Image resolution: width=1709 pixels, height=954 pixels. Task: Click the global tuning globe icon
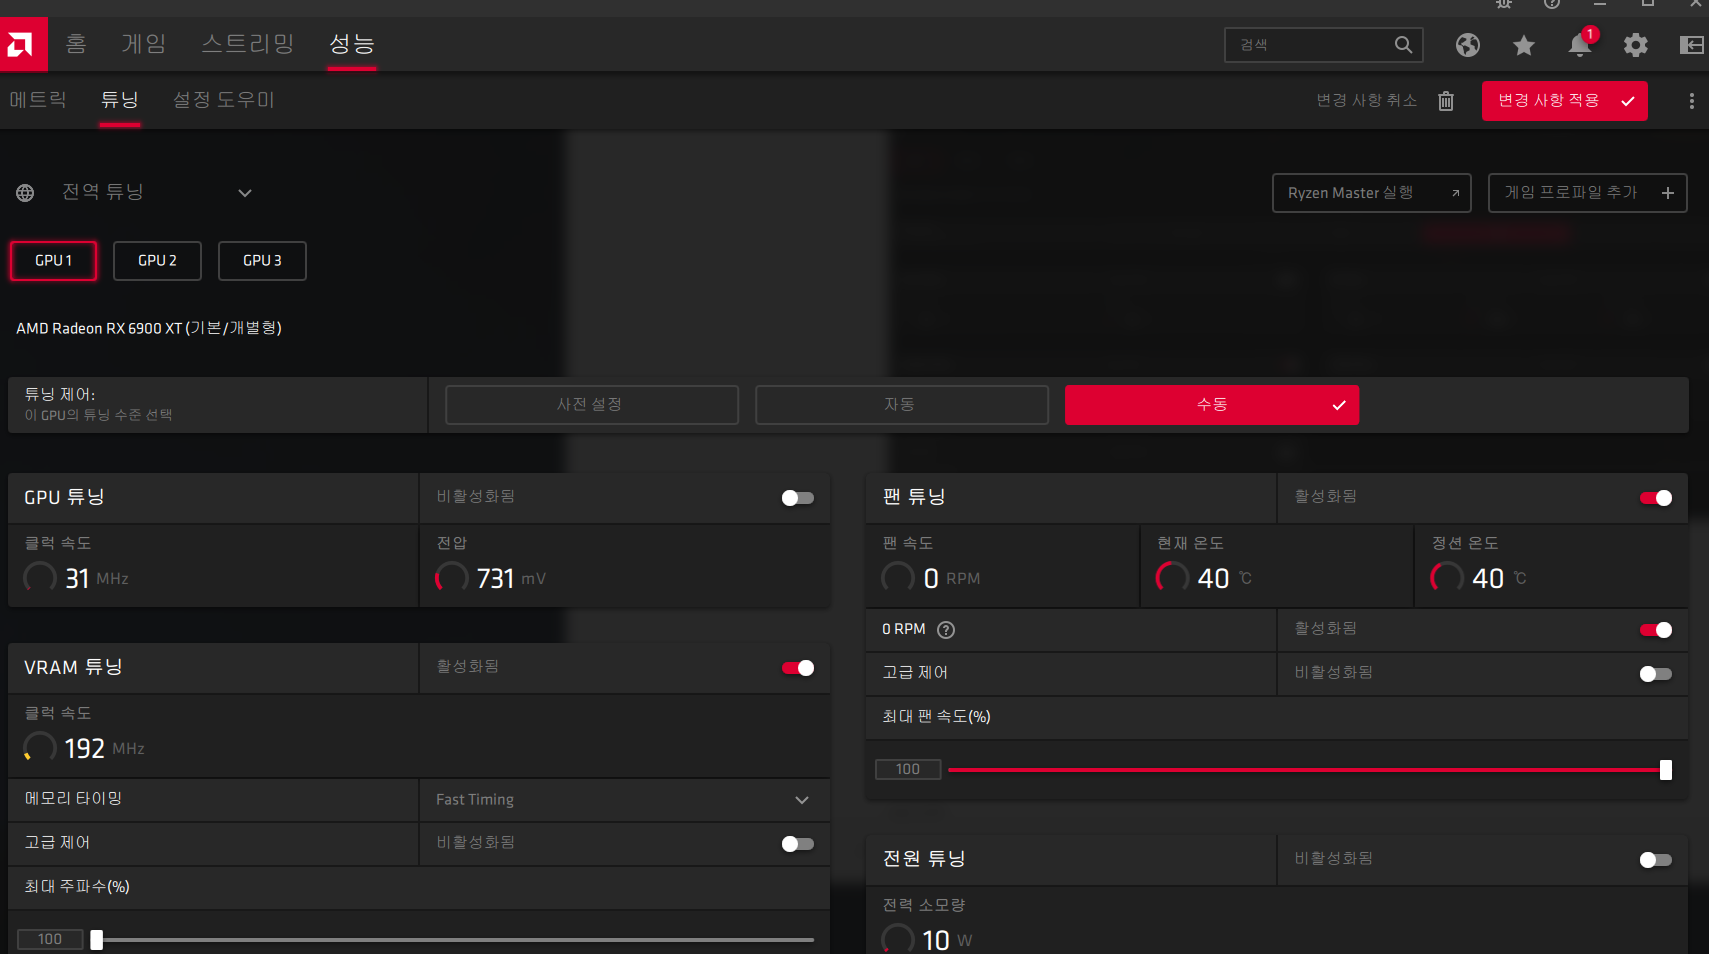pos(25,193)
